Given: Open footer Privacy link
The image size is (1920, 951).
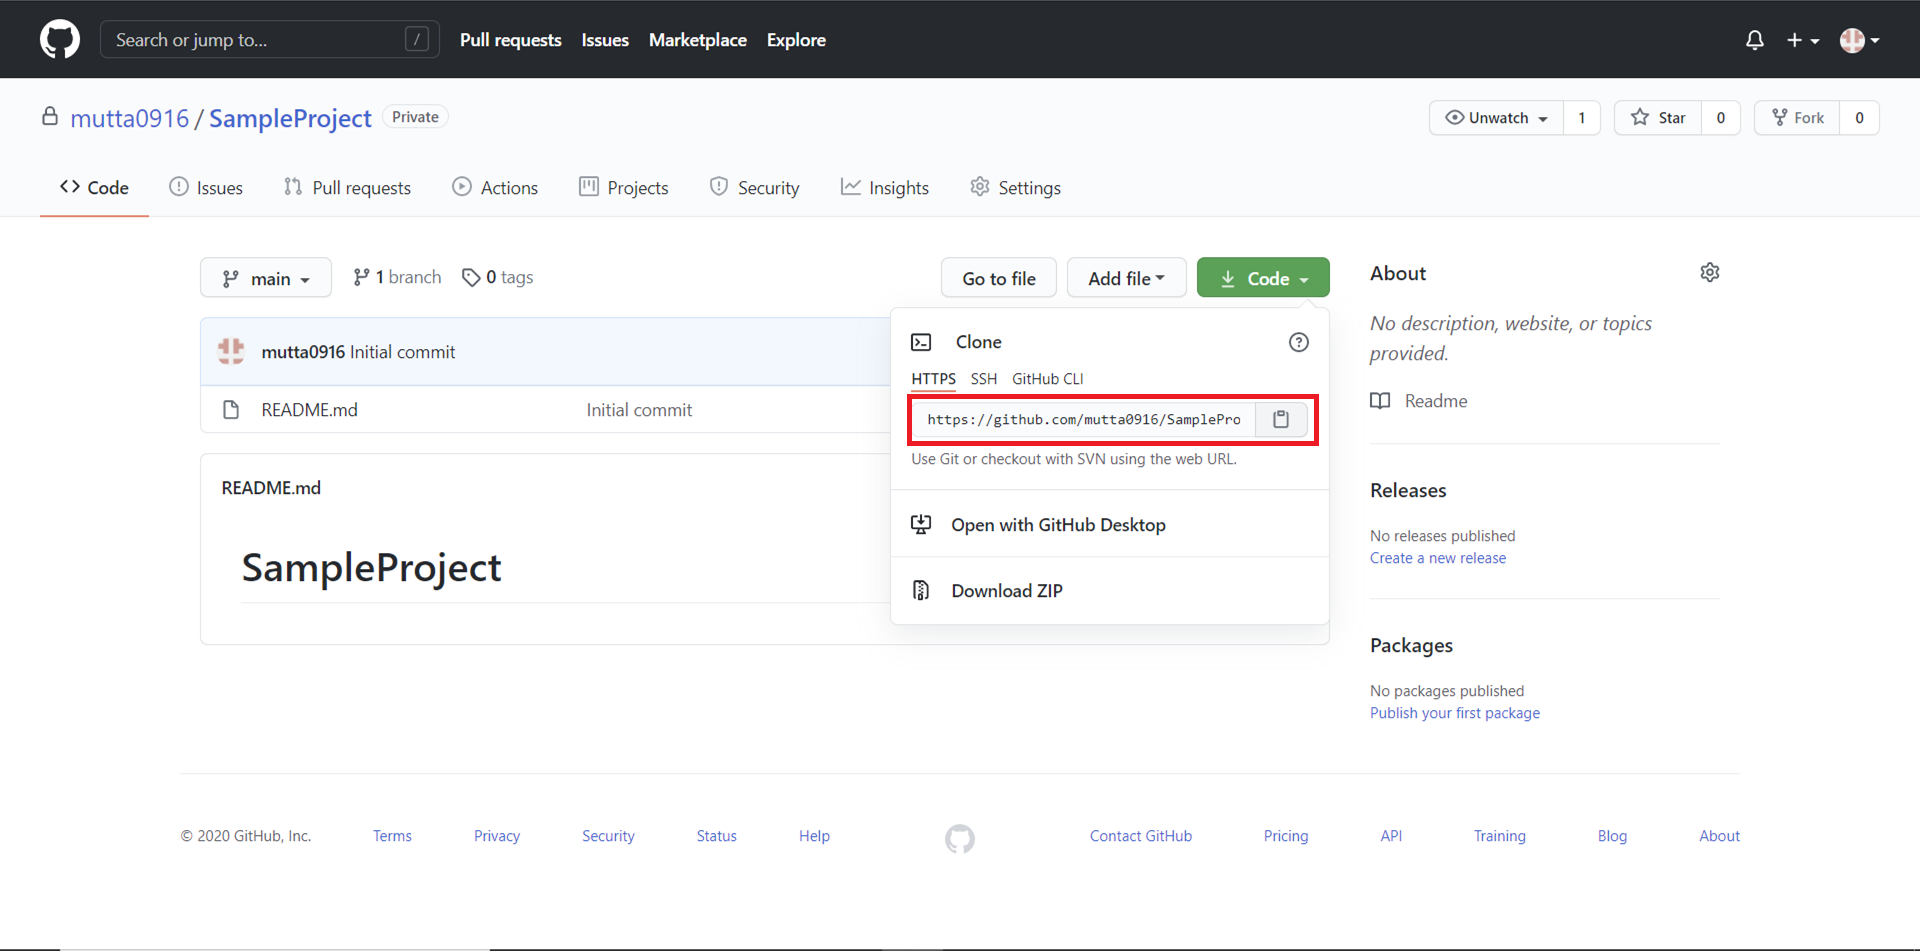Looking at the screenshot, I should 497,836.
